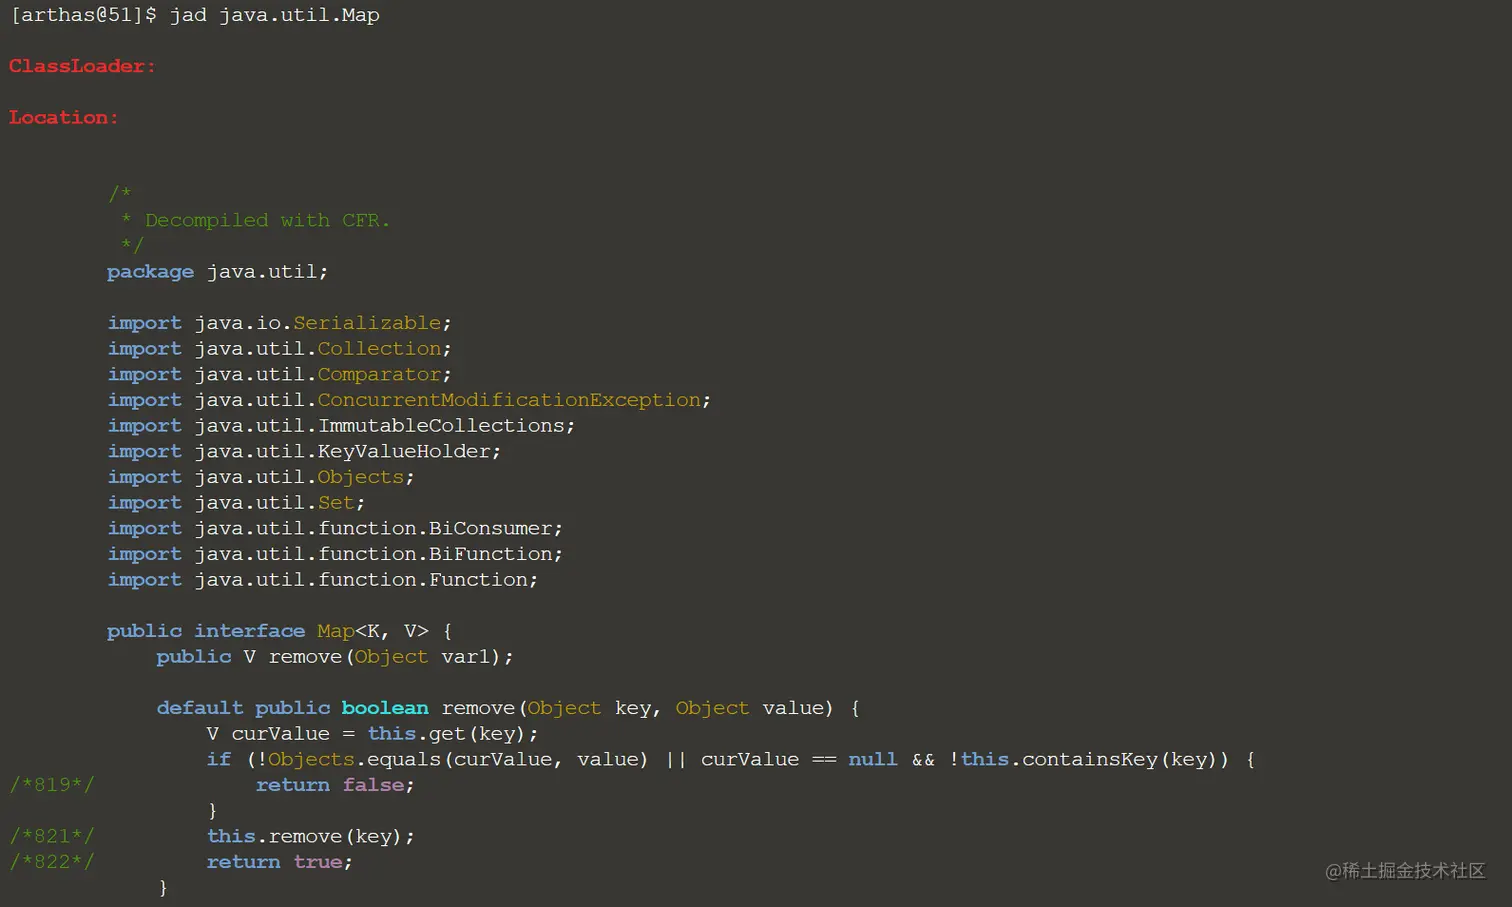Click the 'BiConsumer' import line
Viewport: 1512px width, 907px height.
click(335, 529)
